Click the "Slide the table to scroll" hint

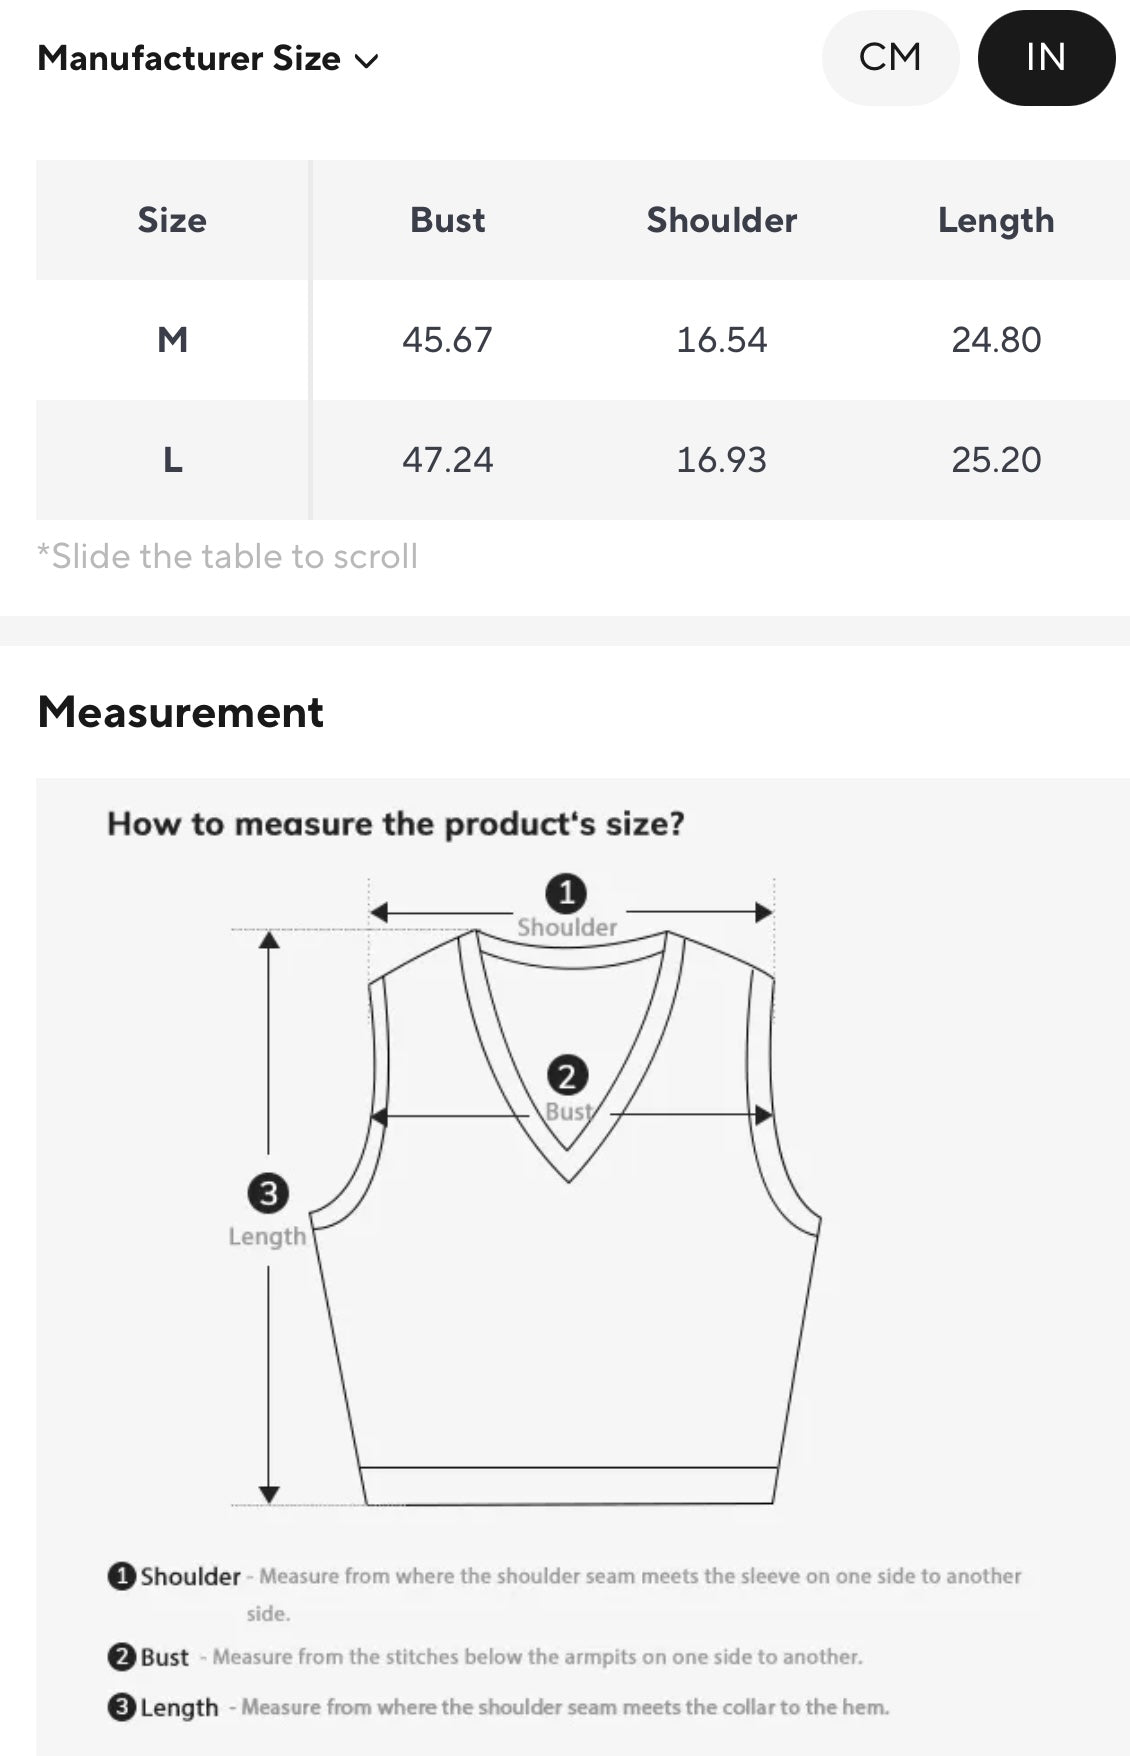coord(228,556)
